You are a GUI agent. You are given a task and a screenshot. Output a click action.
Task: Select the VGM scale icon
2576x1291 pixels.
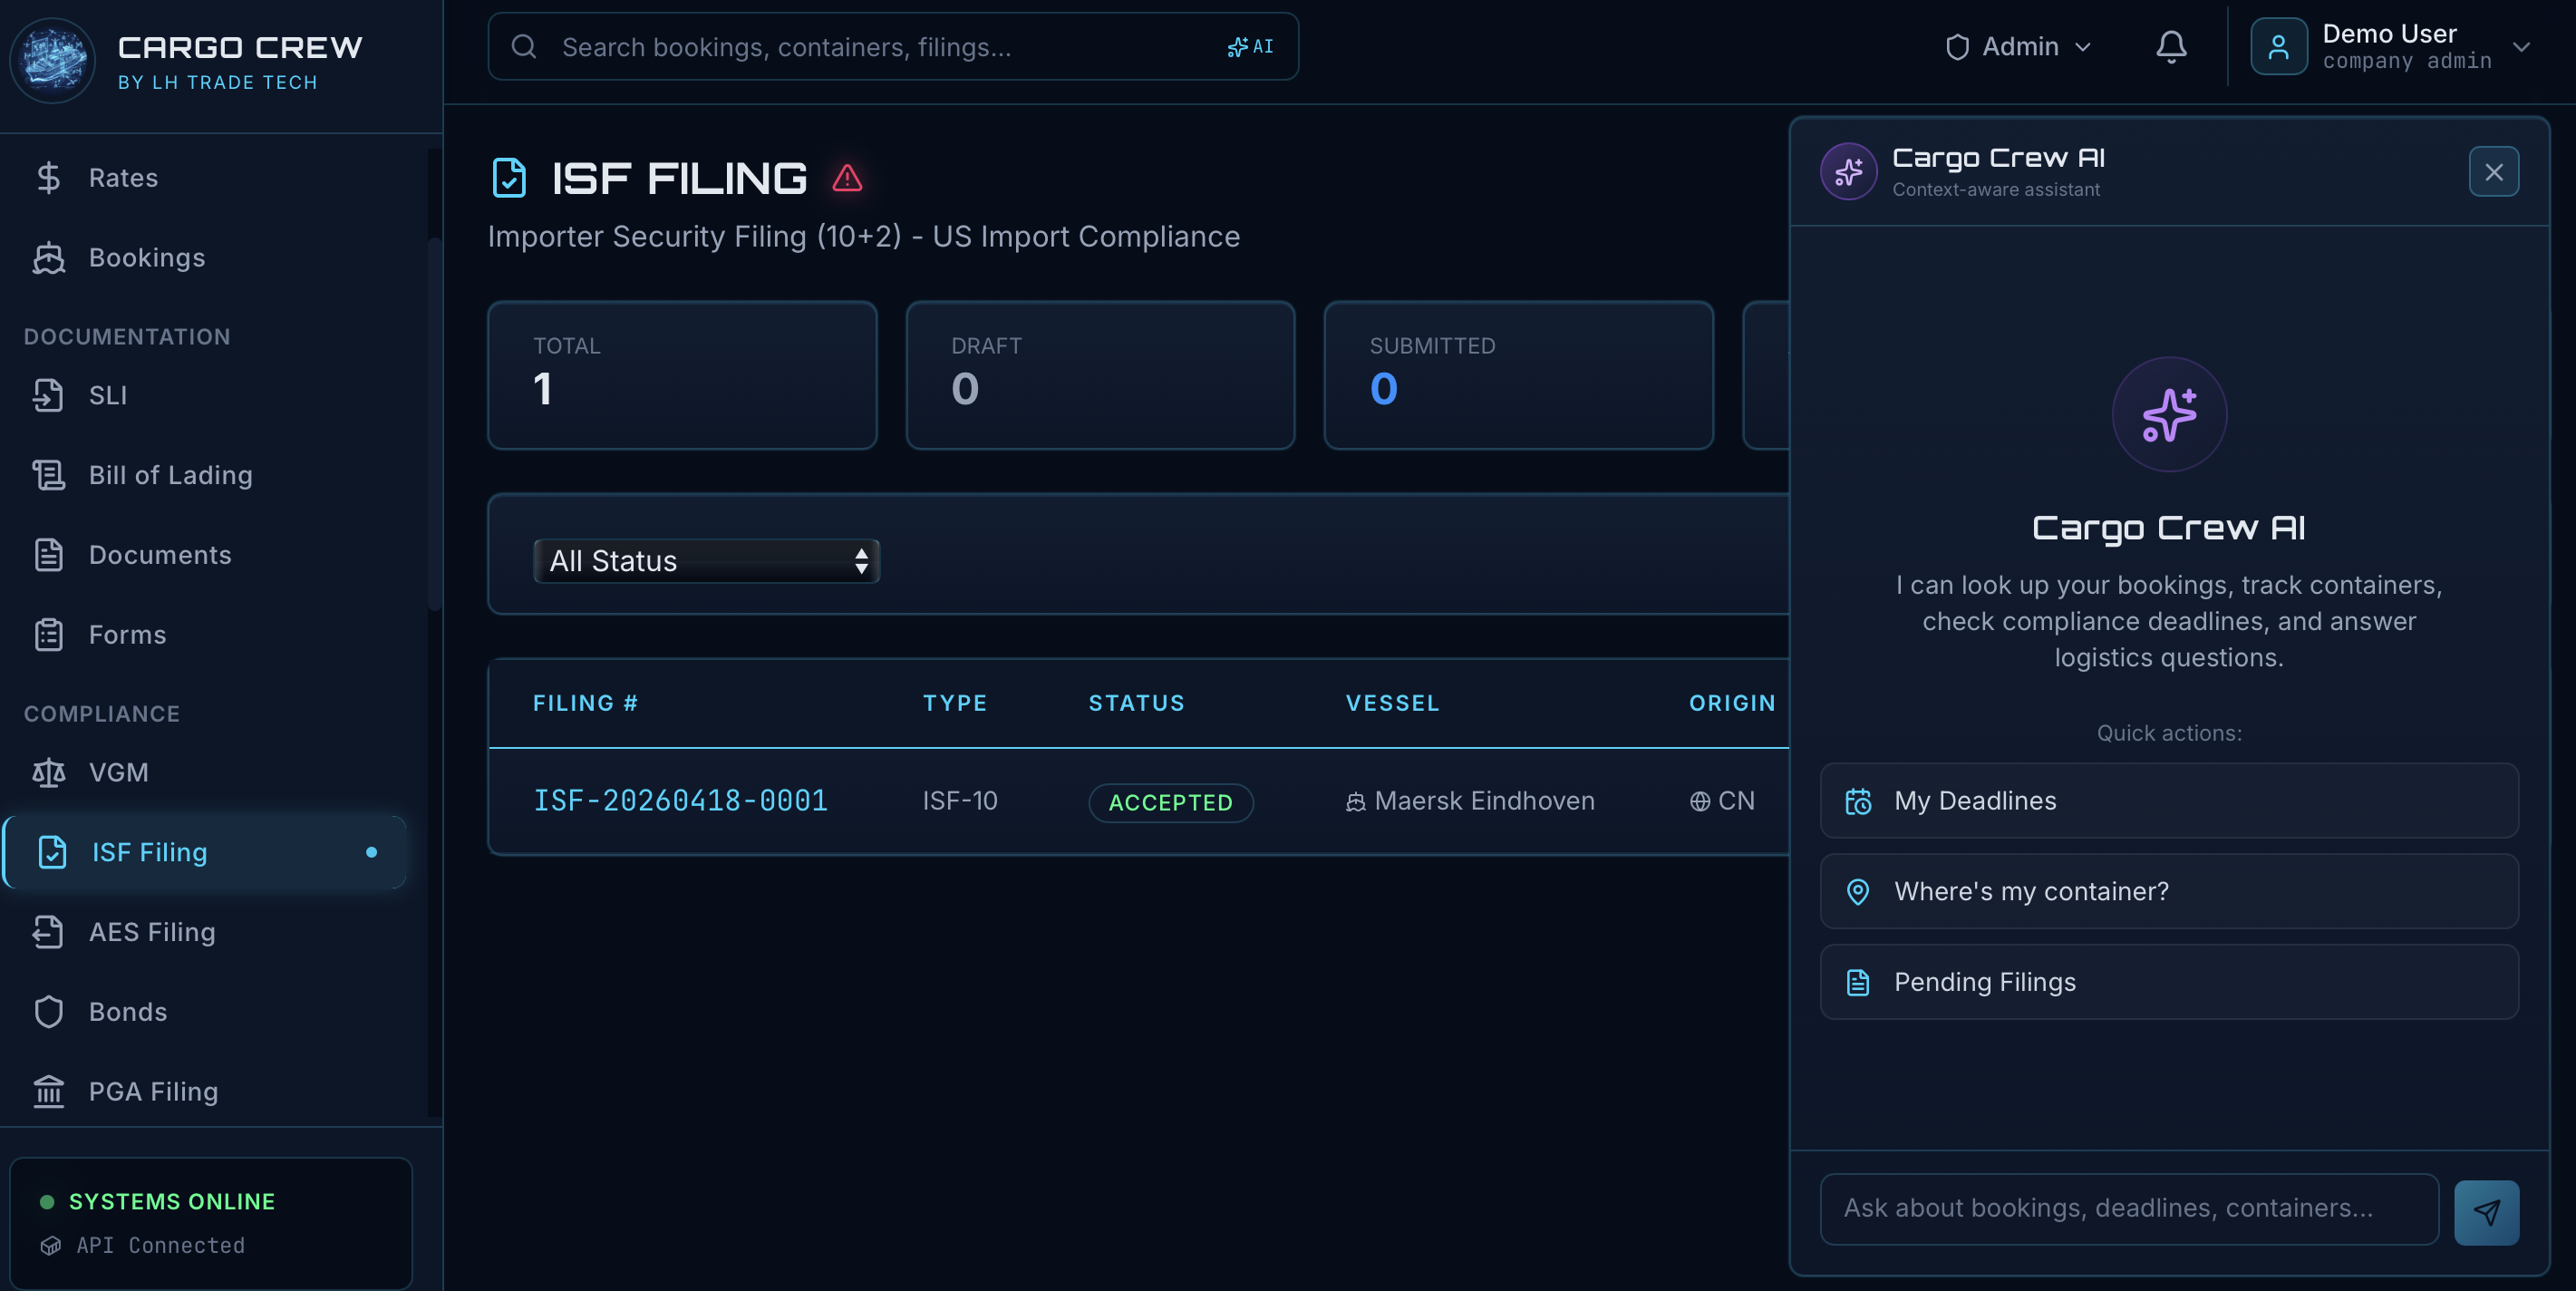point(48,772)
